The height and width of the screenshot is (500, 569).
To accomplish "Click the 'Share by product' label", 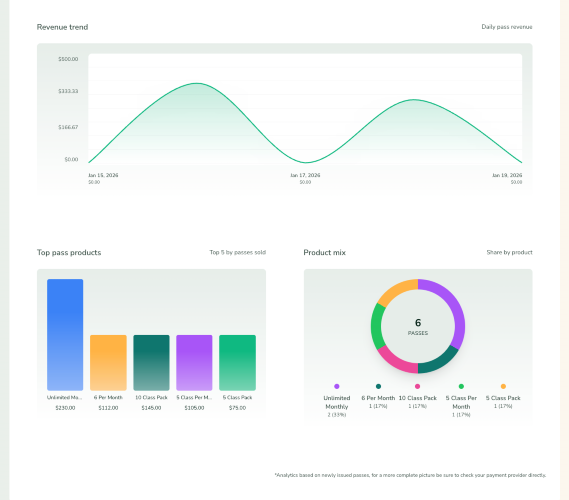I will (509, 252).
